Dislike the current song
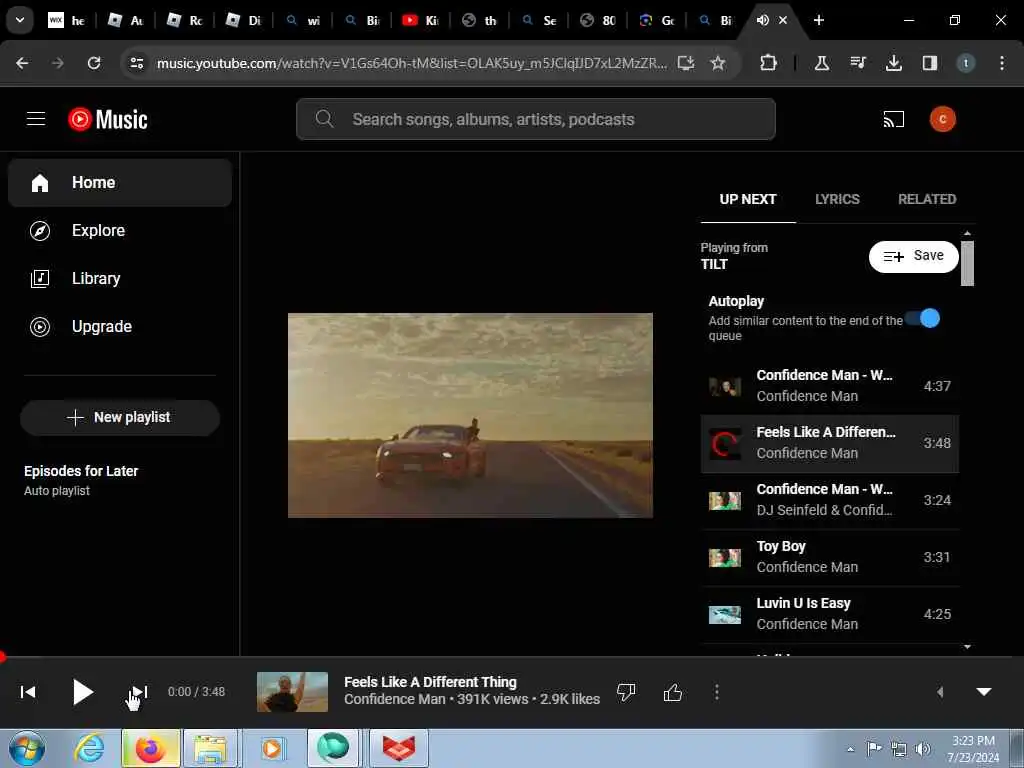 pyautogui.click(x=626, y=692)
